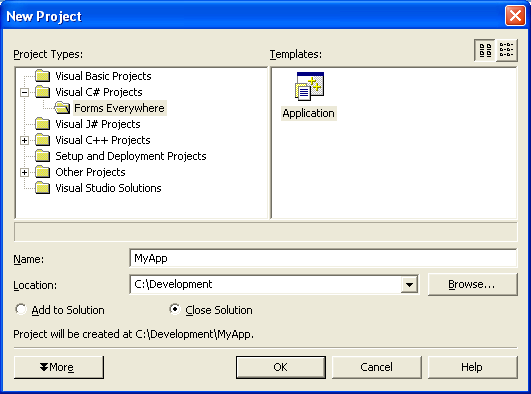The image size is (531, 394).
Task: Click the More button
Action: coord(59,367)
